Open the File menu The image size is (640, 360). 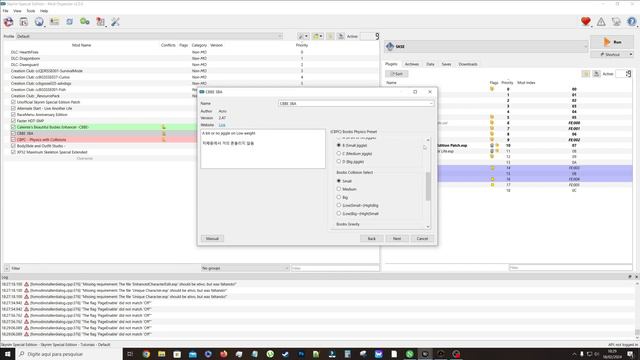pyautogui.click(x=5, y=11)
